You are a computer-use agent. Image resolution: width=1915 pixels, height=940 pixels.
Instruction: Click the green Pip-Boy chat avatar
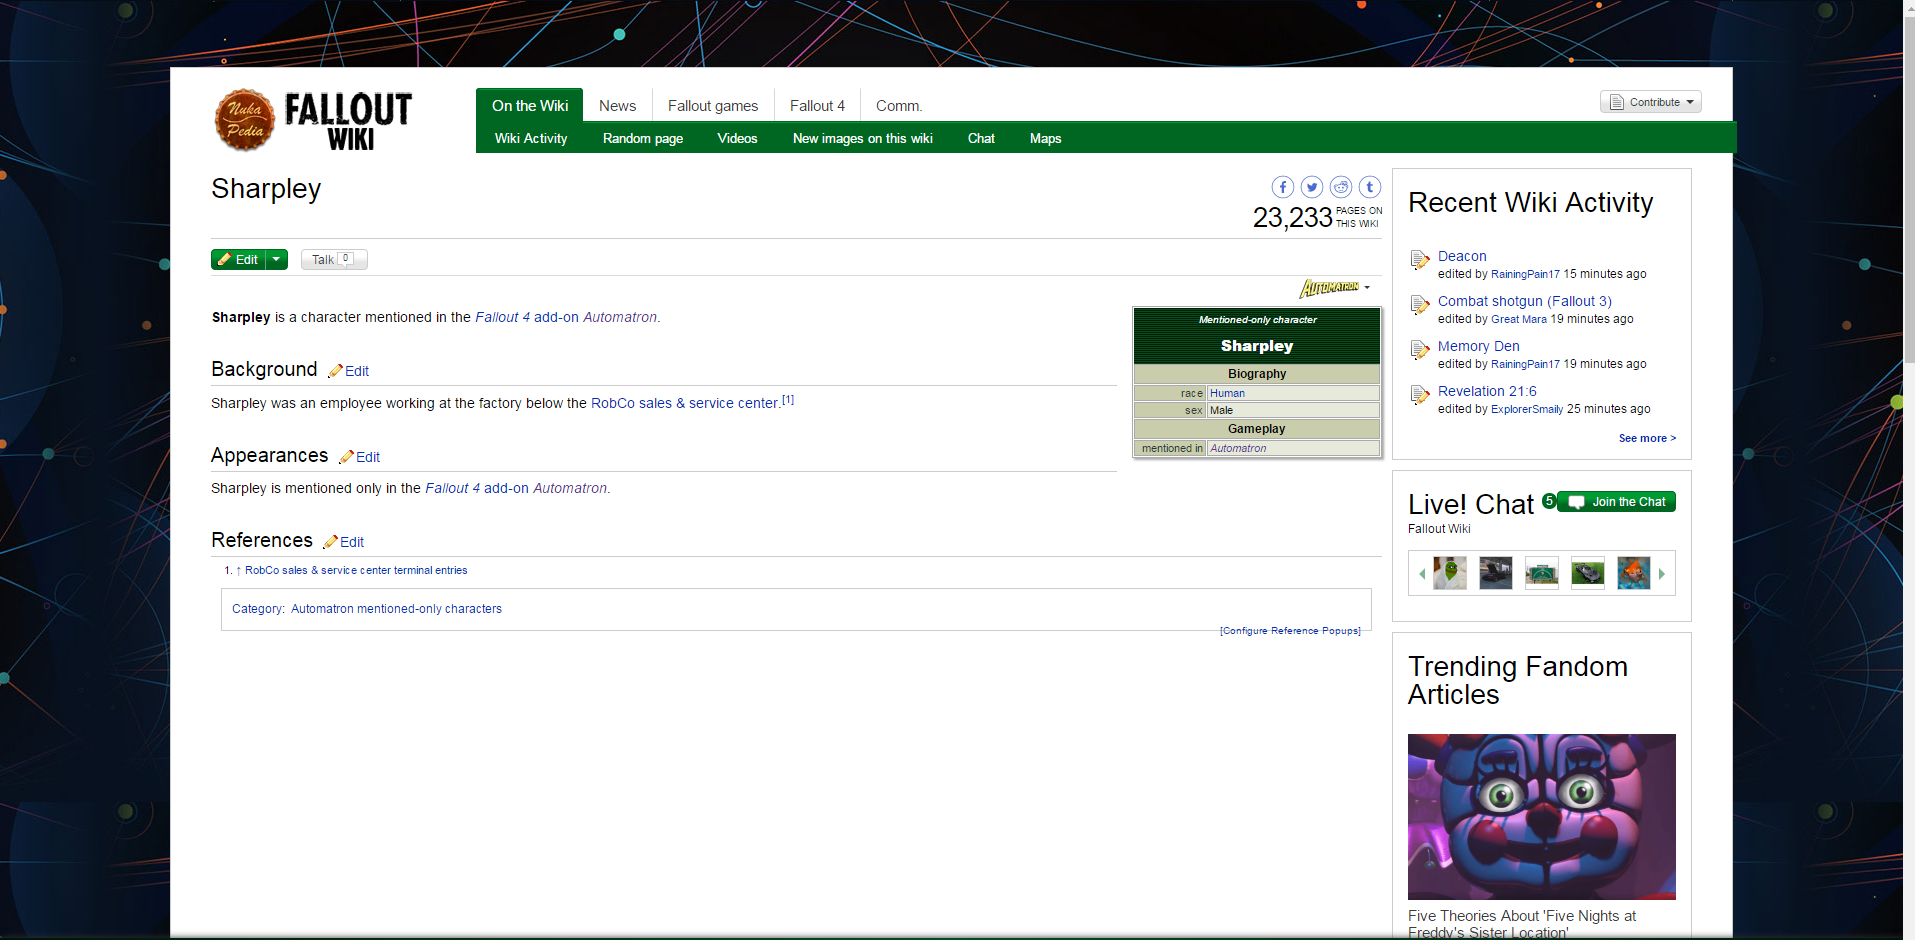[1450, 573]
